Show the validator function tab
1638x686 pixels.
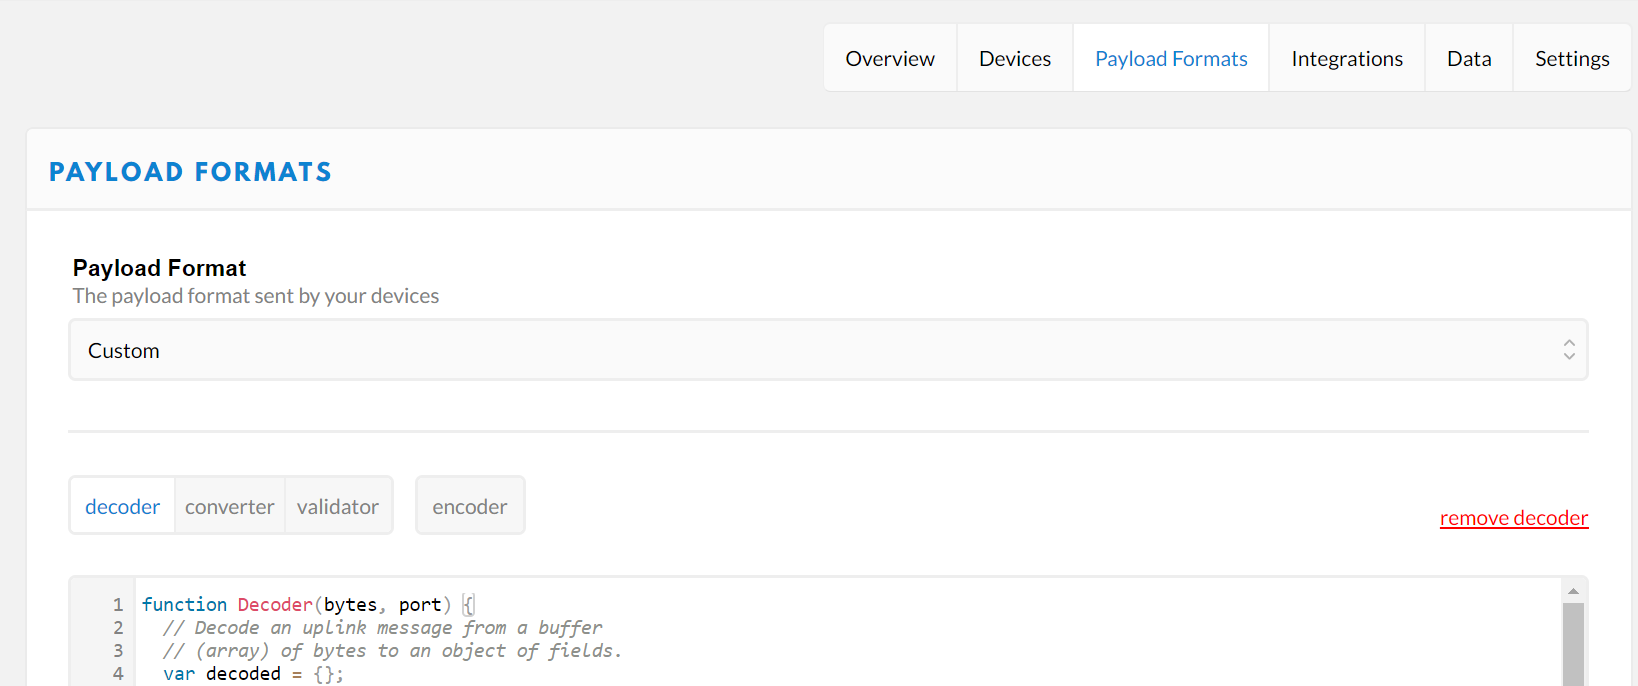(338, 506)
